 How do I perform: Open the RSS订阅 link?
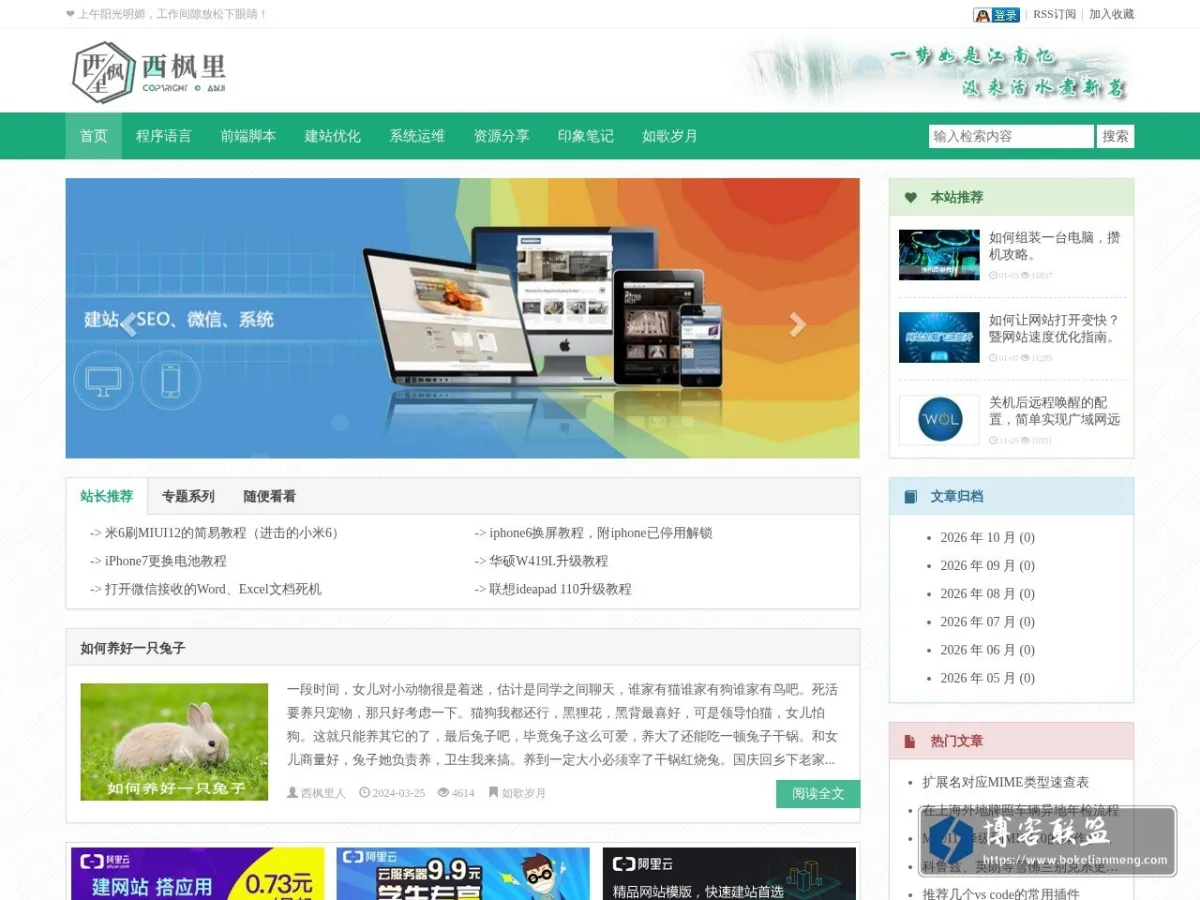point(1054,14)
